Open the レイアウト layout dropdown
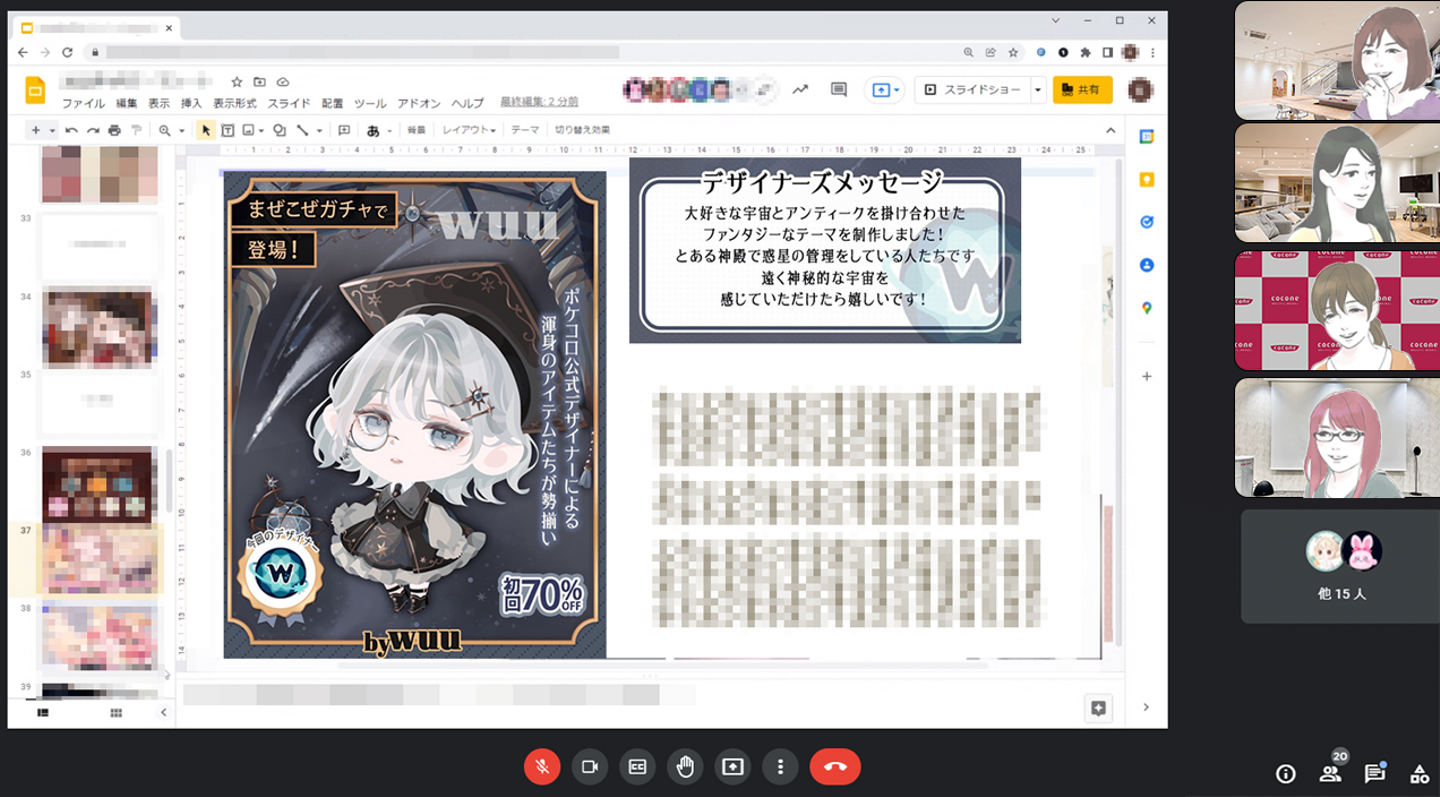This screenshot has height=797, width=1440. (x=469, y=130)
